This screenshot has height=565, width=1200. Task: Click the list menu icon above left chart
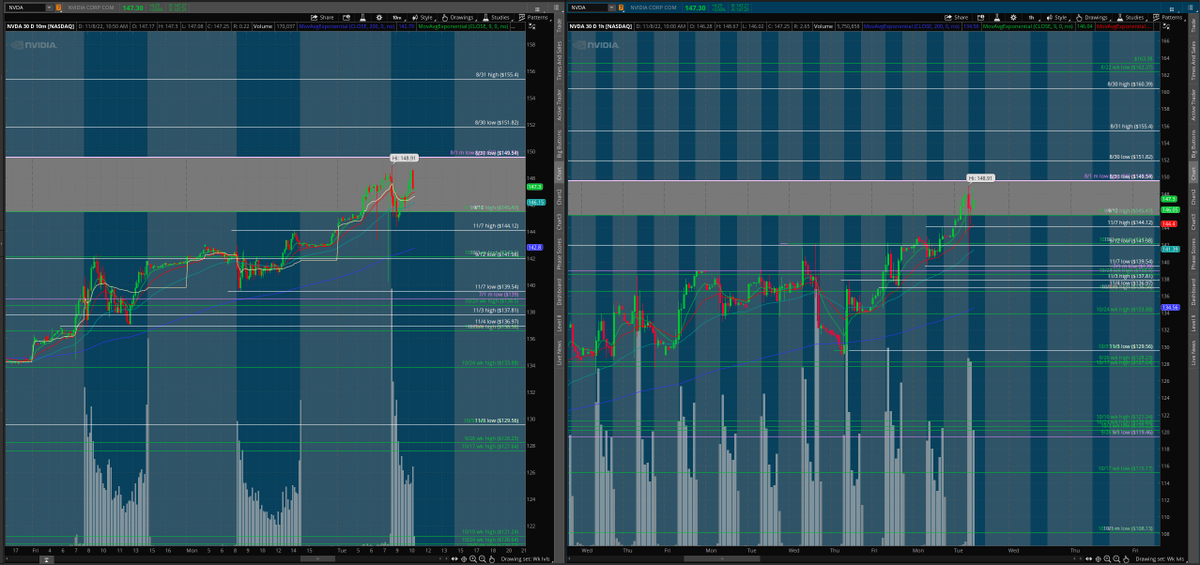[556, 8]
